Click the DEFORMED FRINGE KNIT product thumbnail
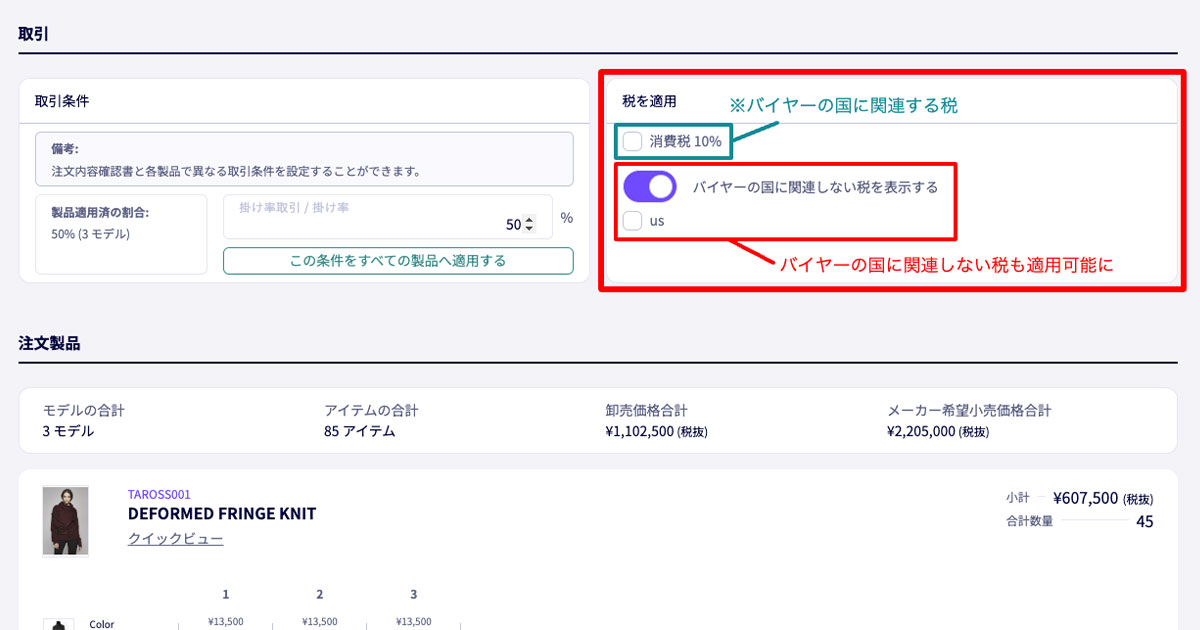 [65, 521]
